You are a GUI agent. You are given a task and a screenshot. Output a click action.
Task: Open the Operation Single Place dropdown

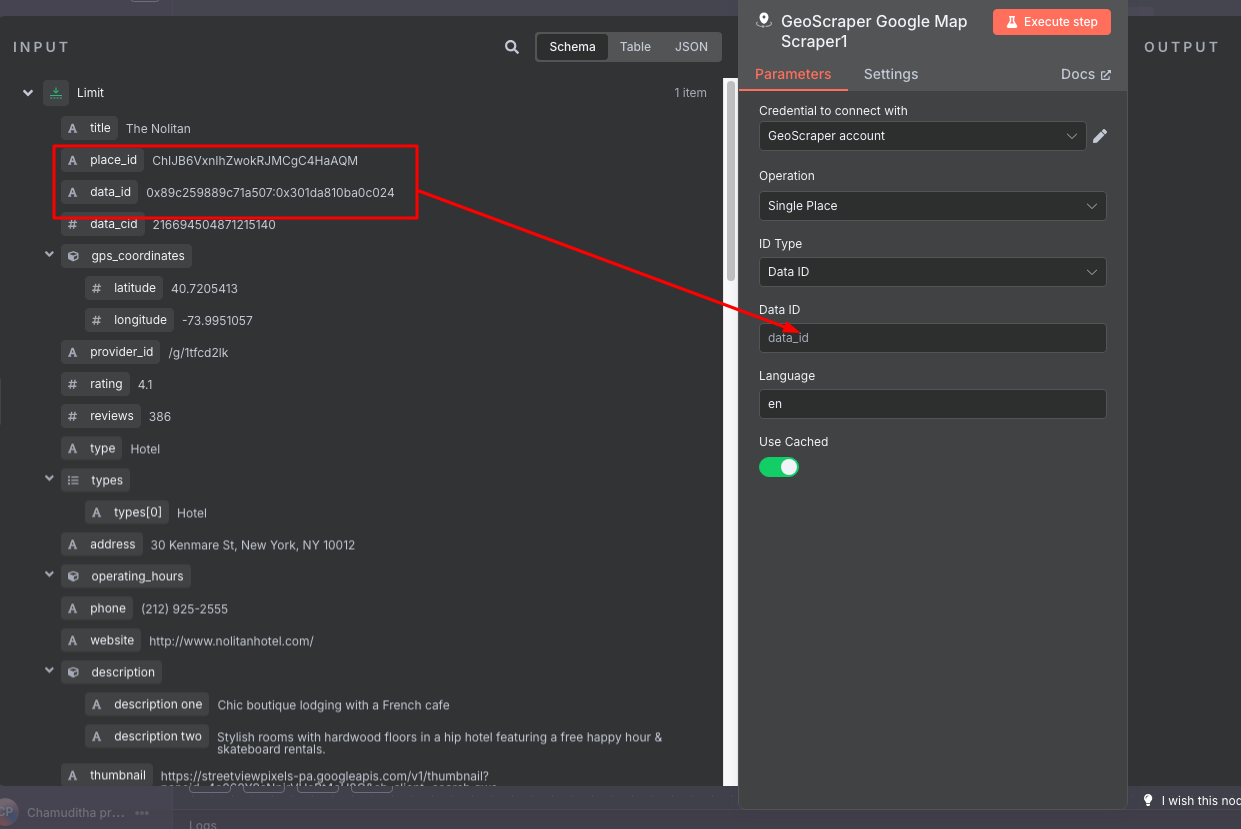[x=932, y=206]
